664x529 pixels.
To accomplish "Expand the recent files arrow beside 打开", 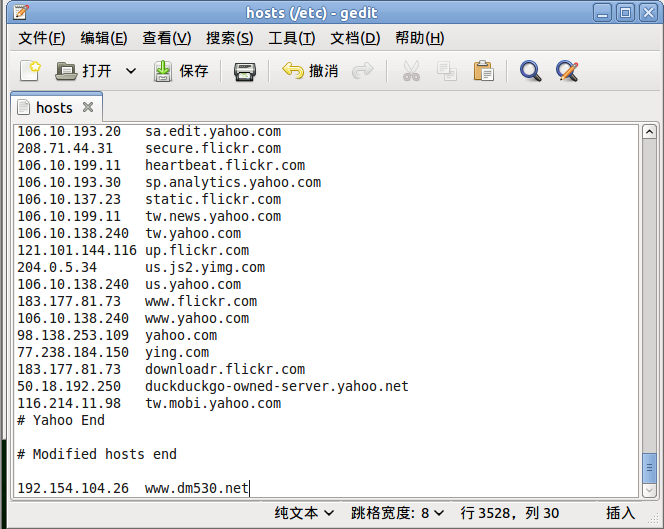I will point(131,71).
